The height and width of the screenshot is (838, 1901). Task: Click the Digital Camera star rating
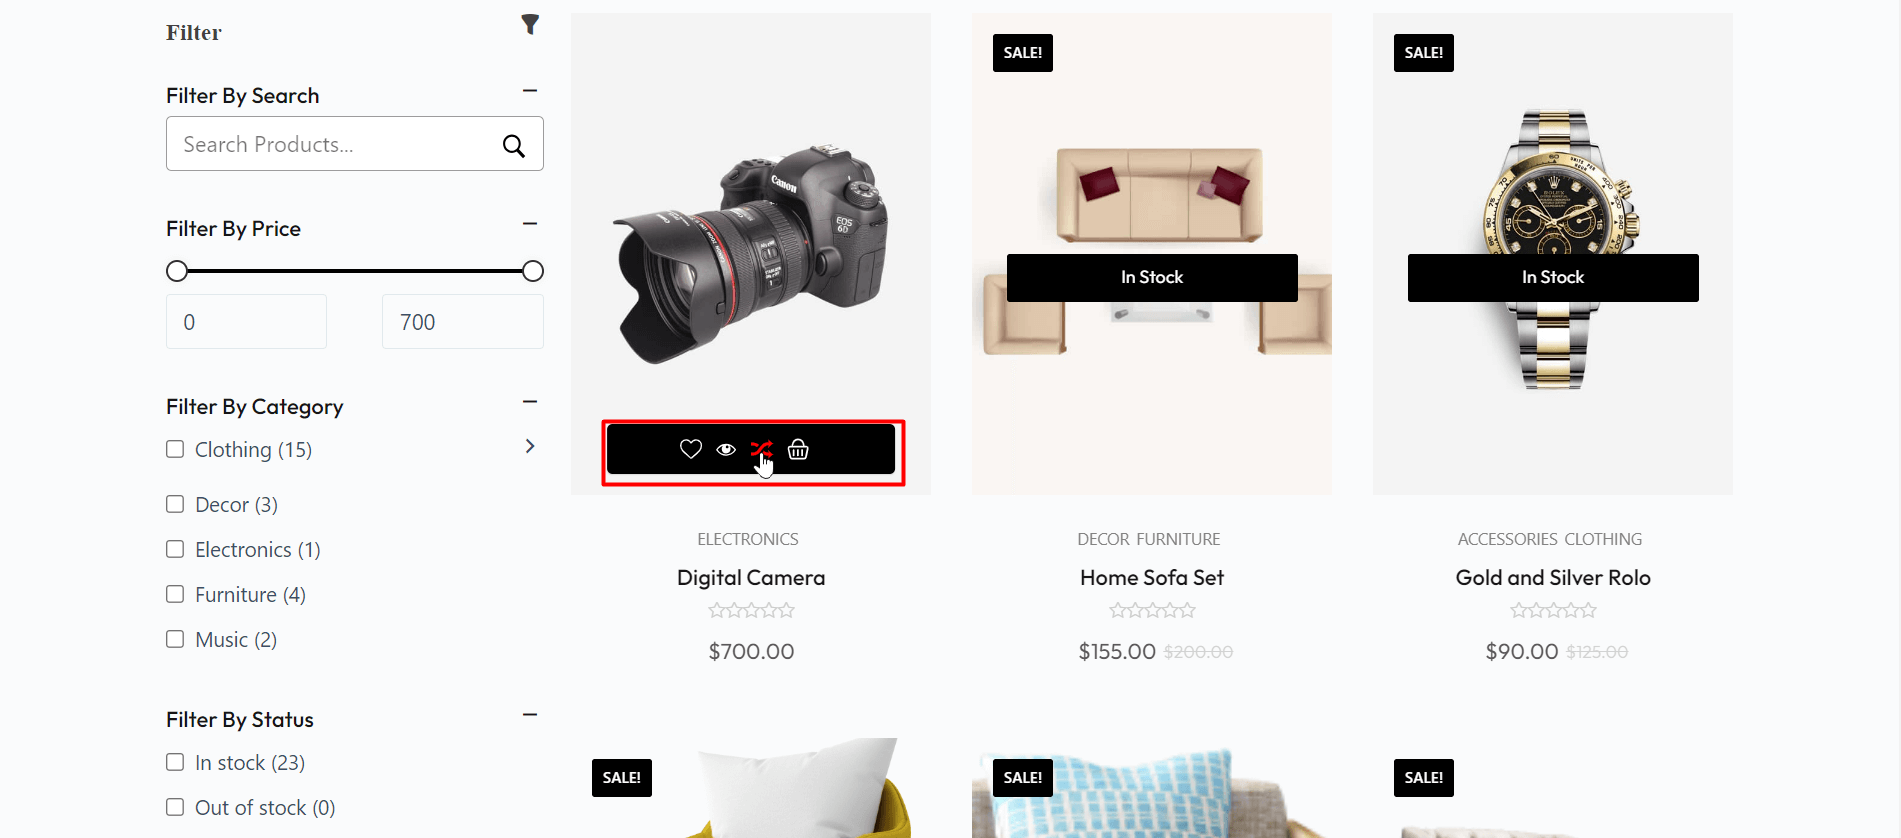751,610
